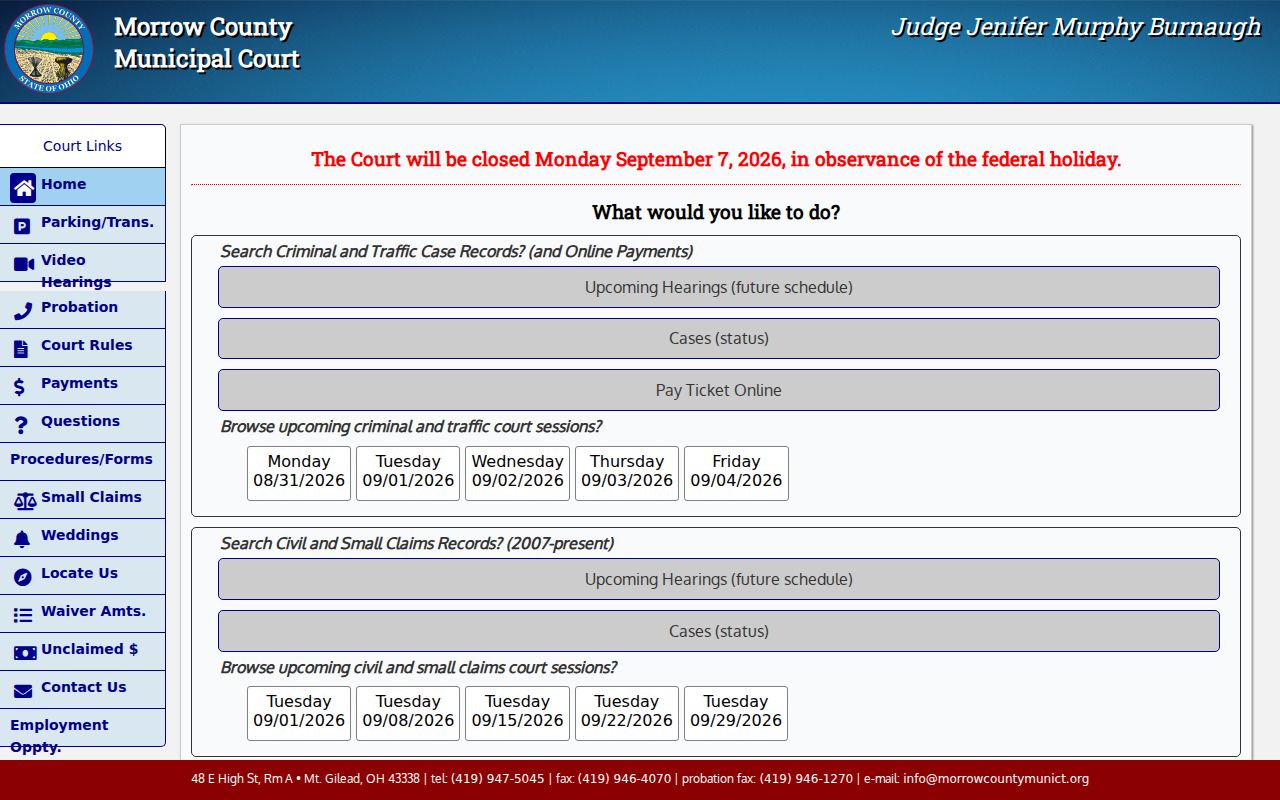Browse Thursday 09/03/2026 court session
The width and height of the screenshot is (1280, 800).
coord(627,473)
